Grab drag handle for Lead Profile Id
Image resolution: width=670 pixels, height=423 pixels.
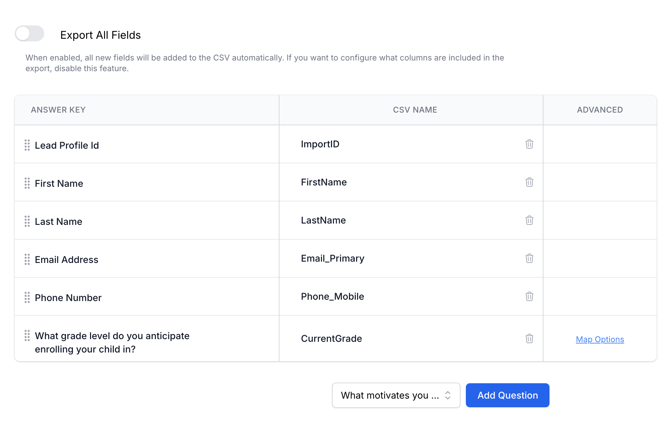click(x=27, y=145)
